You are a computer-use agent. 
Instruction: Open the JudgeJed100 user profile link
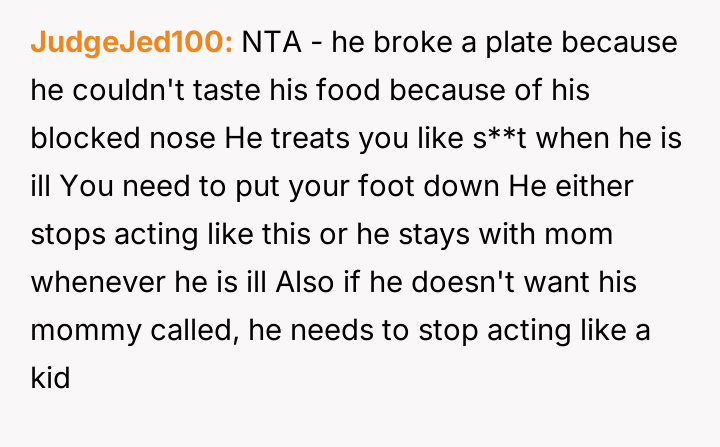(x=132, y=43)
